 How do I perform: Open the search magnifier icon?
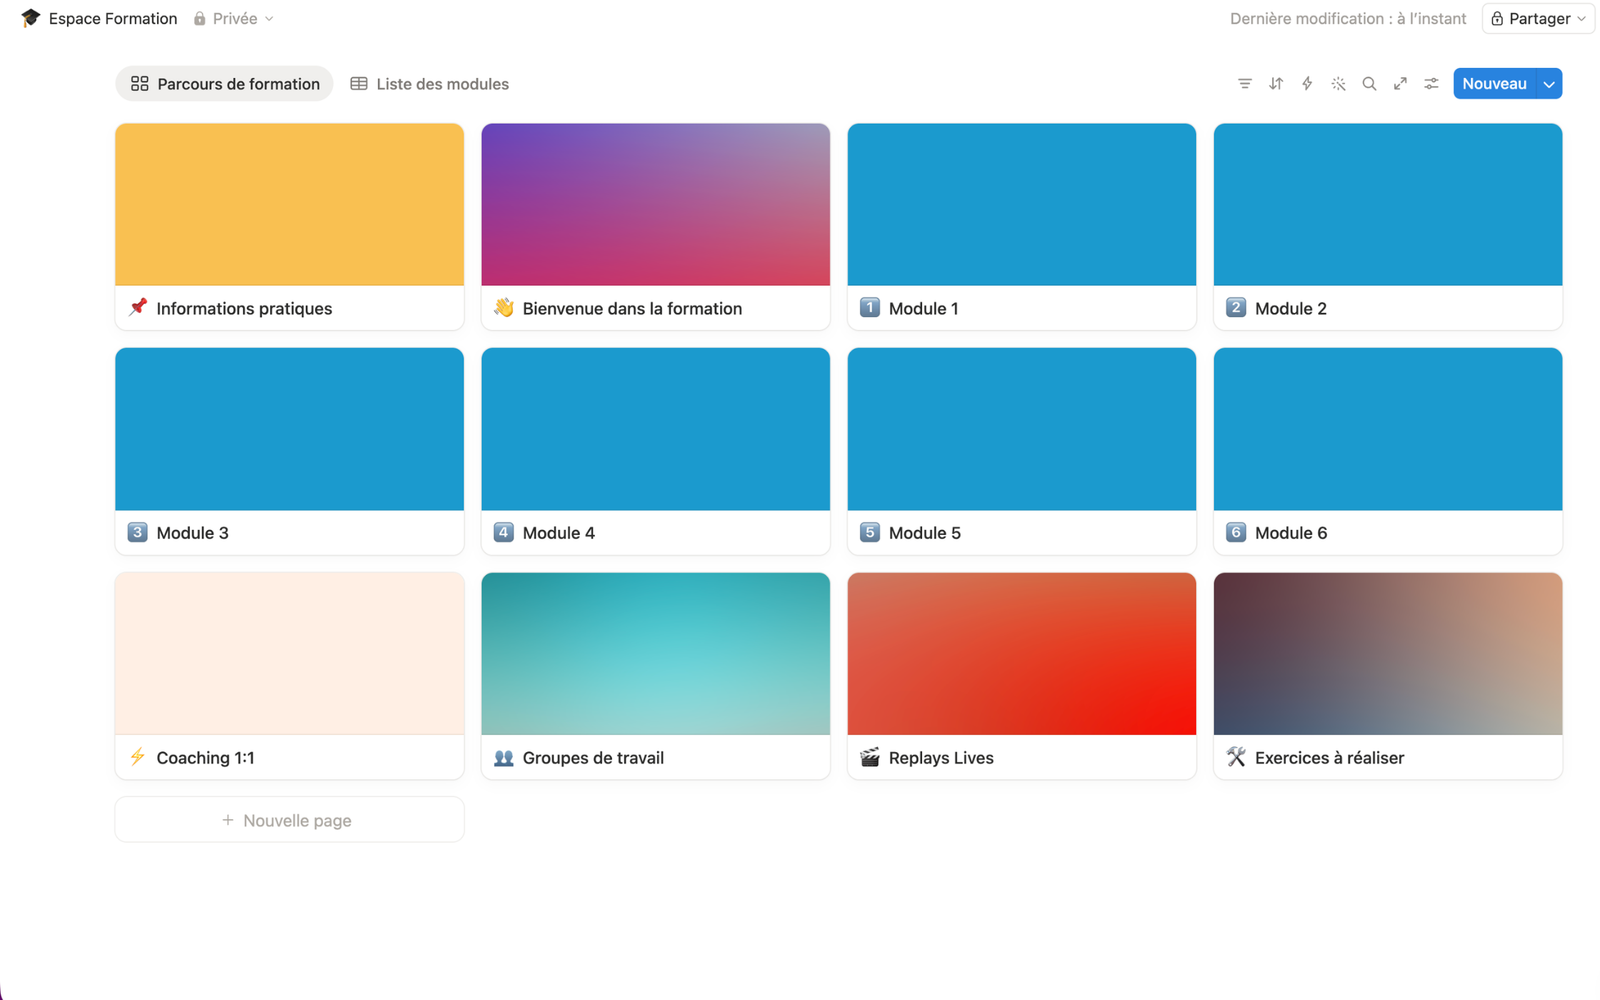tap(1369, 84)
